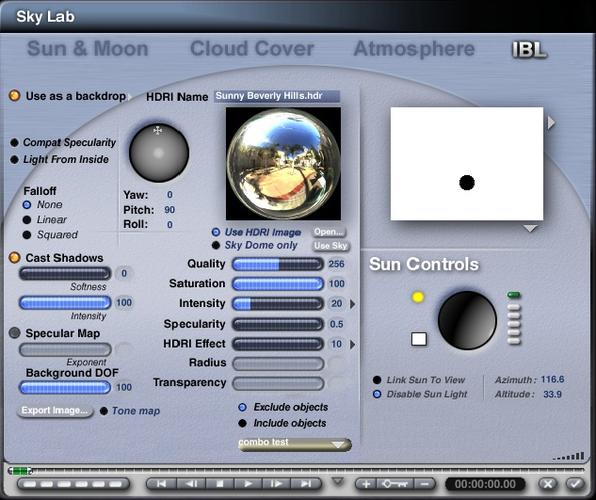The width and height of the screenshot is (596, 500).
Task: Toggle the Cast Shadows option
Action: click(14, 257)
